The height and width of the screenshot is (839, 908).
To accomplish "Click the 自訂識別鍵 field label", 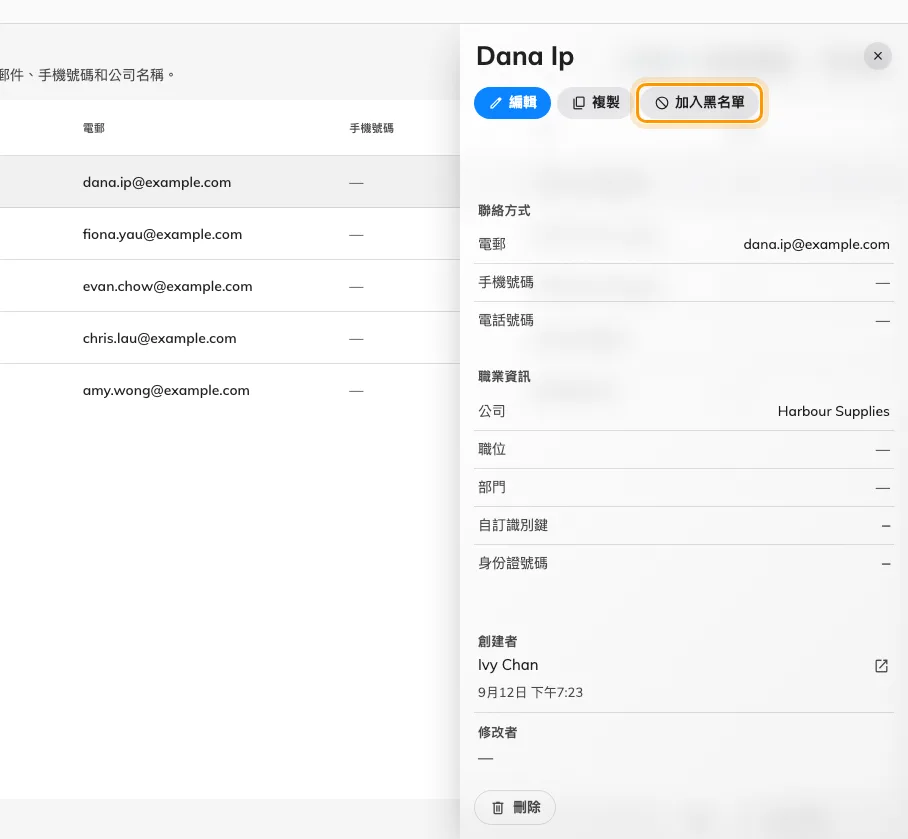I will coord(512,525).
